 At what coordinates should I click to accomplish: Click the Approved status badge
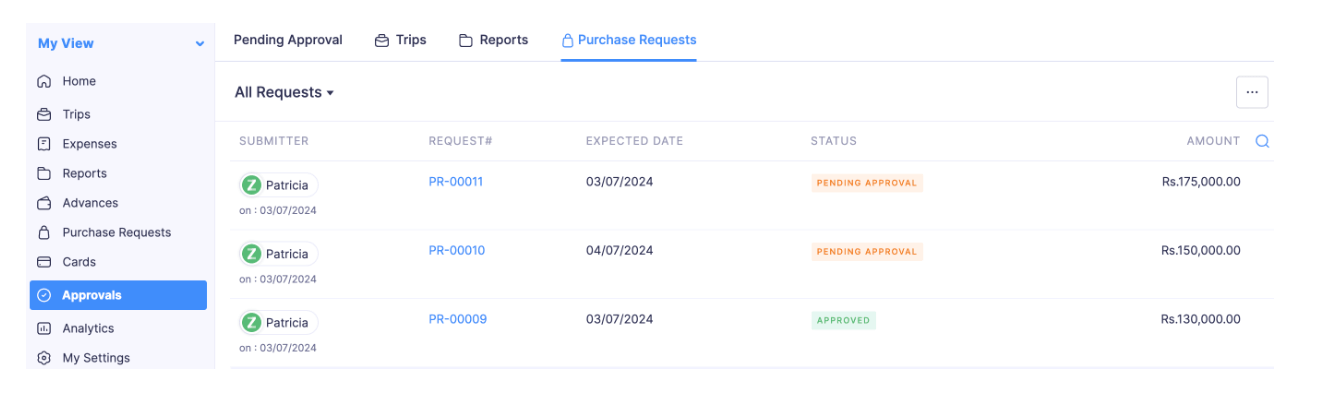point(843,321)
